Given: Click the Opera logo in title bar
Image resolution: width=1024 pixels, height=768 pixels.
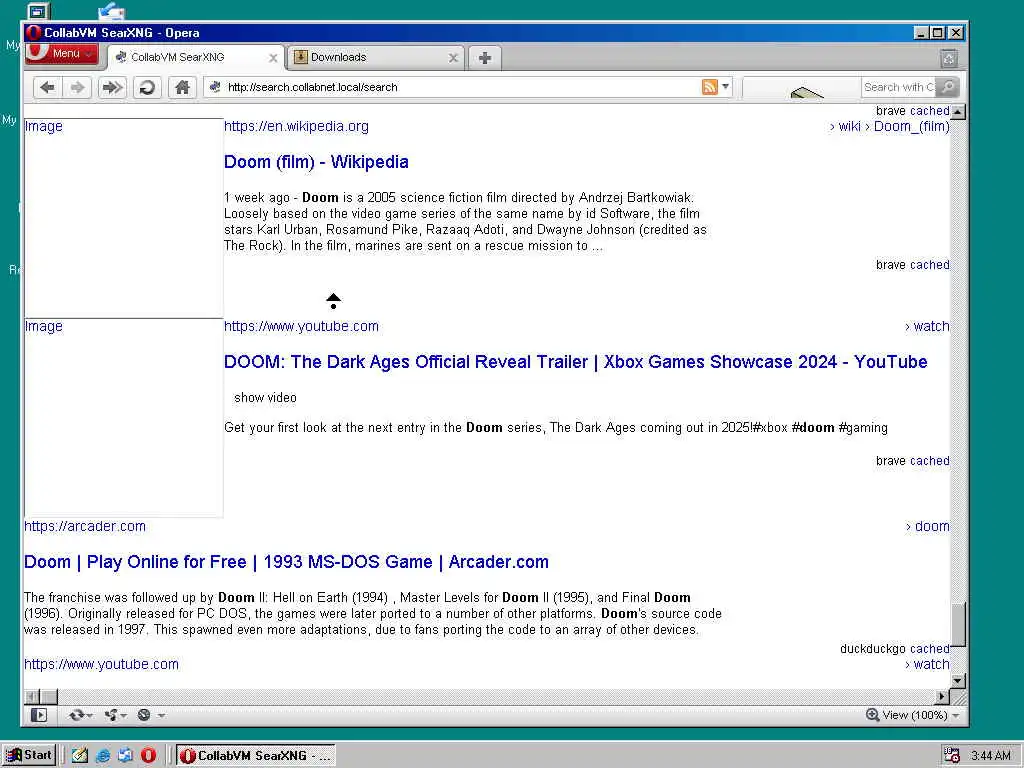Looking at the screenshot, I should 34,33.
